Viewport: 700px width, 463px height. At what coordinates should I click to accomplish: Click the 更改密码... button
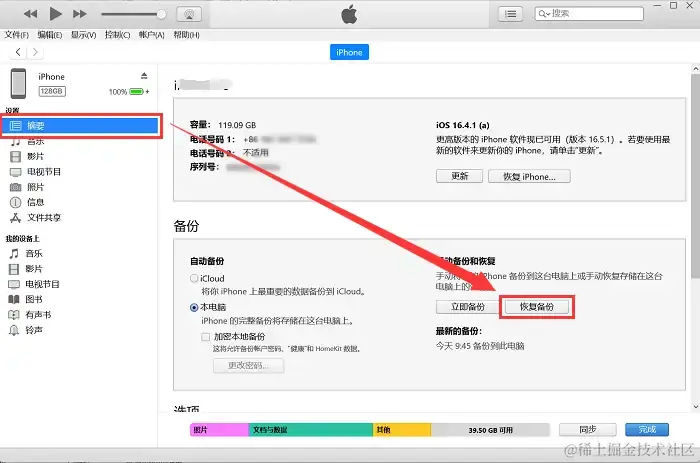[248, 366]
